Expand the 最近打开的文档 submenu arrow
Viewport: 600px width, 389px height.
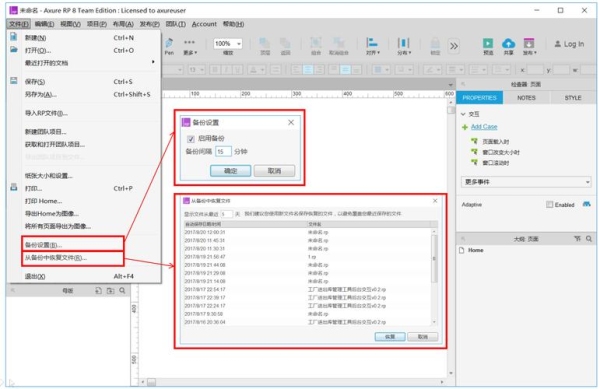[153, 62]
